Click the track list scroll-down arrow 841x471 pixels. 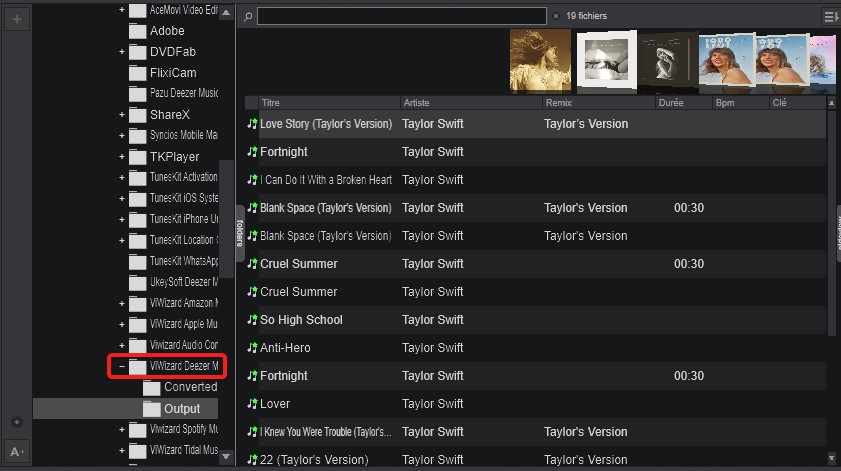point(832,458)
